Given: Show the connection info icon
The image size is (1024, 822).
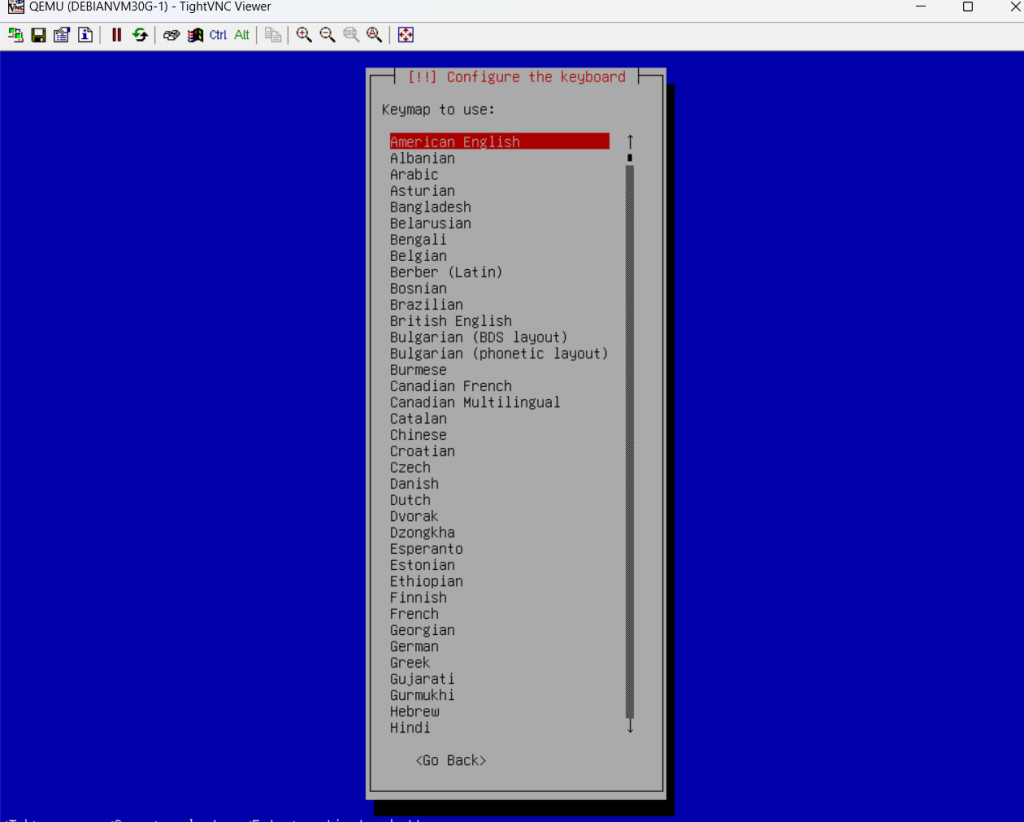Looking at the screenshot, I should (85, 35).
